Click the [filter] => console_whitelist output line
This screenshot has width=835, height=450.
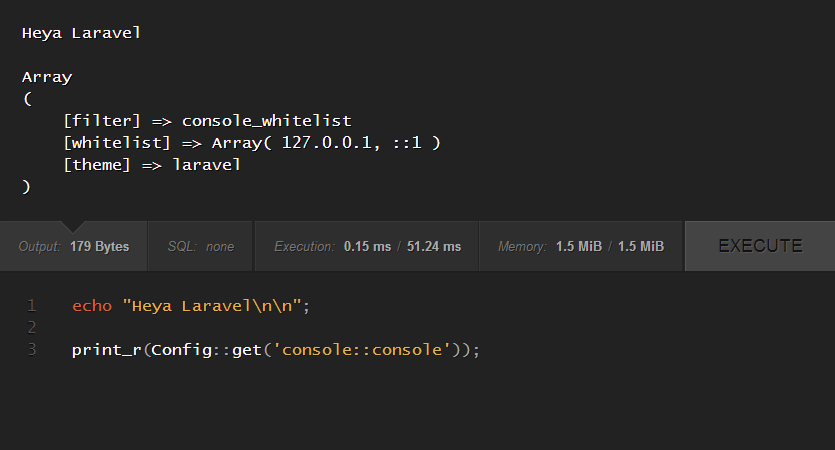(x=206, y=121)
